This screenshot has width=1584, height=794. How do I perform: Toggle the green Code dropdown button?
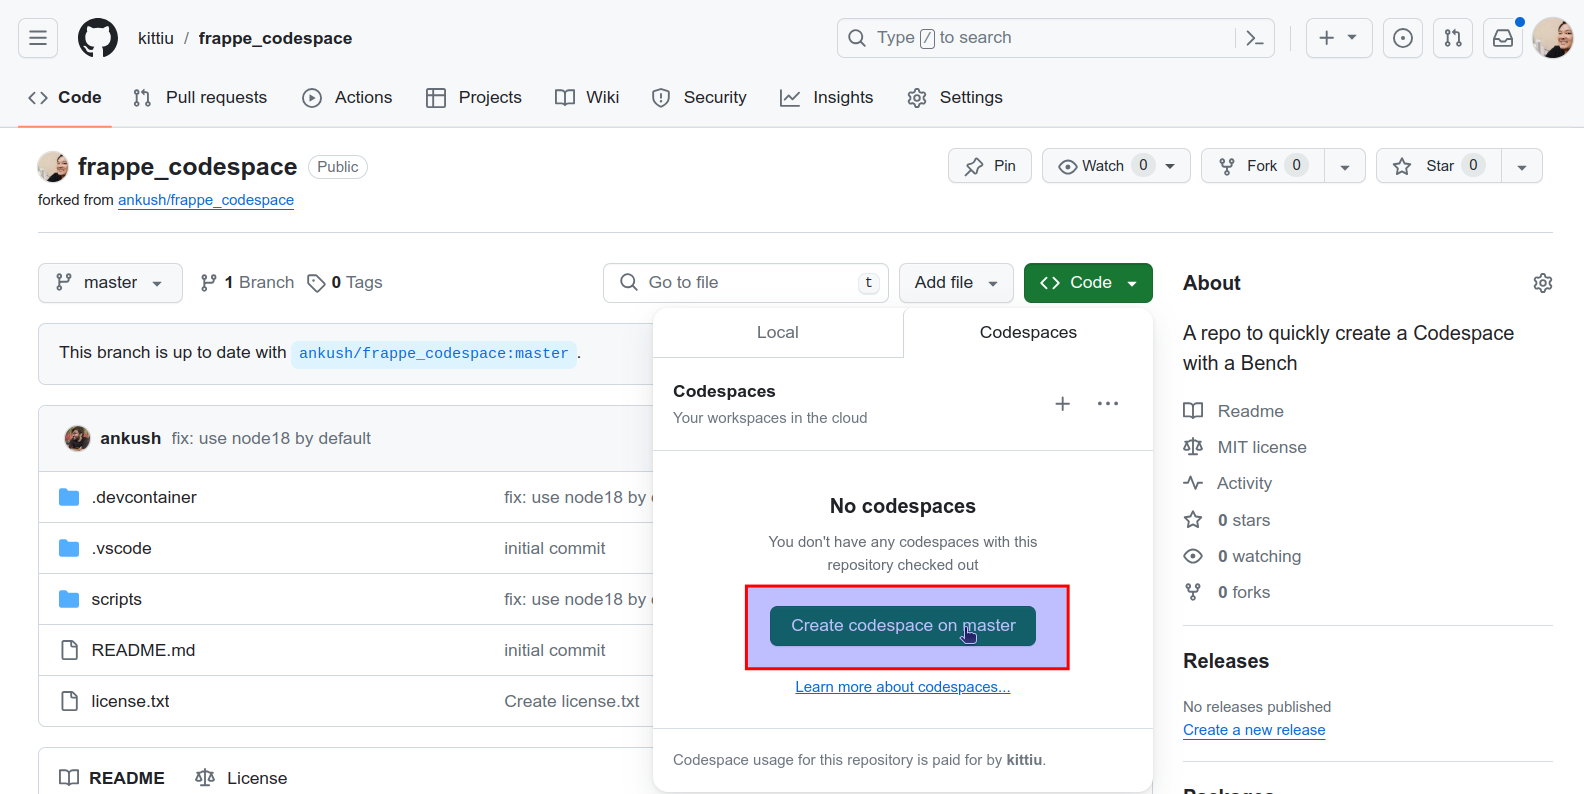click(1088, 283)
